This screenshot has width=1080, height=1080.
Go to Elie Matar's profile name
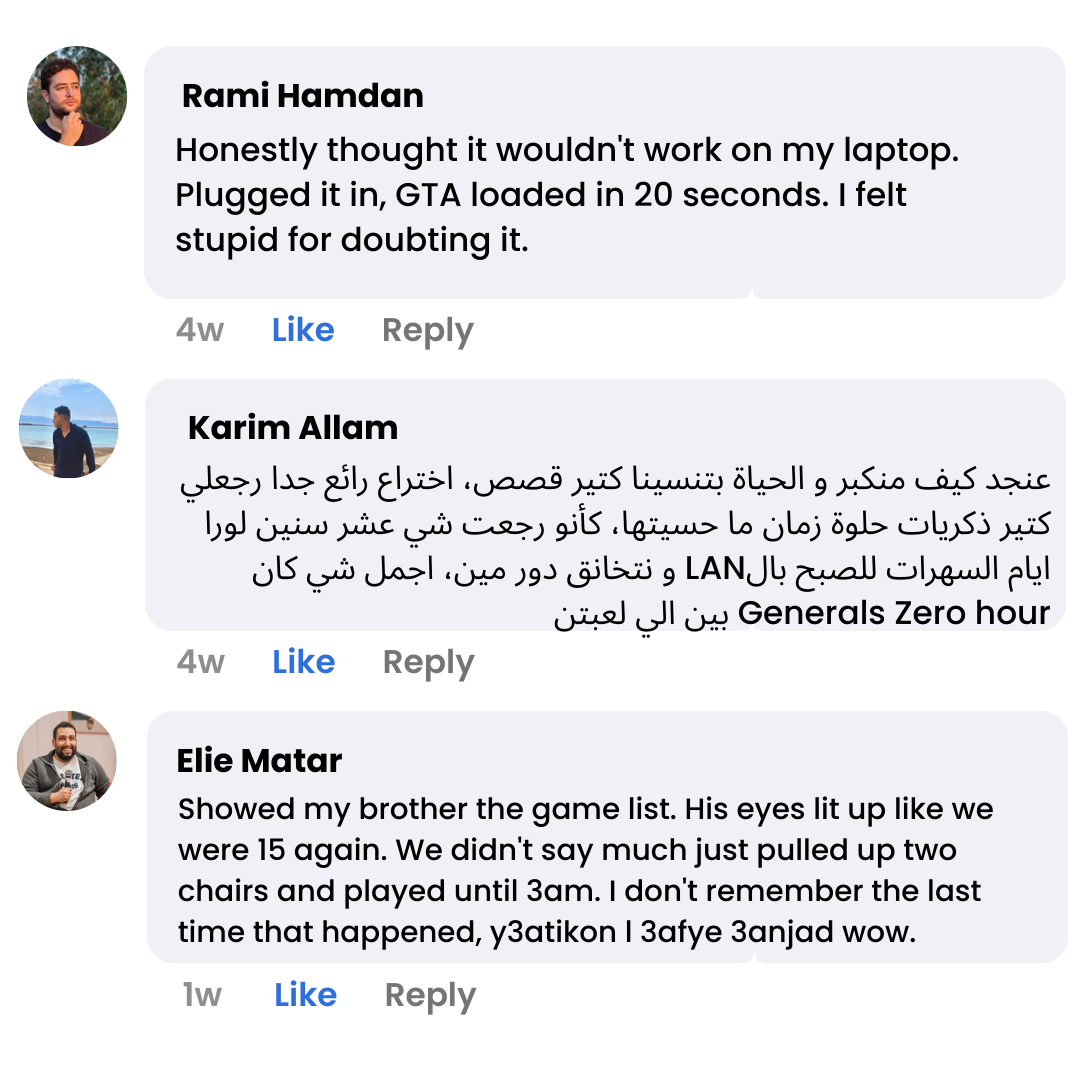[x=259, y=761]
